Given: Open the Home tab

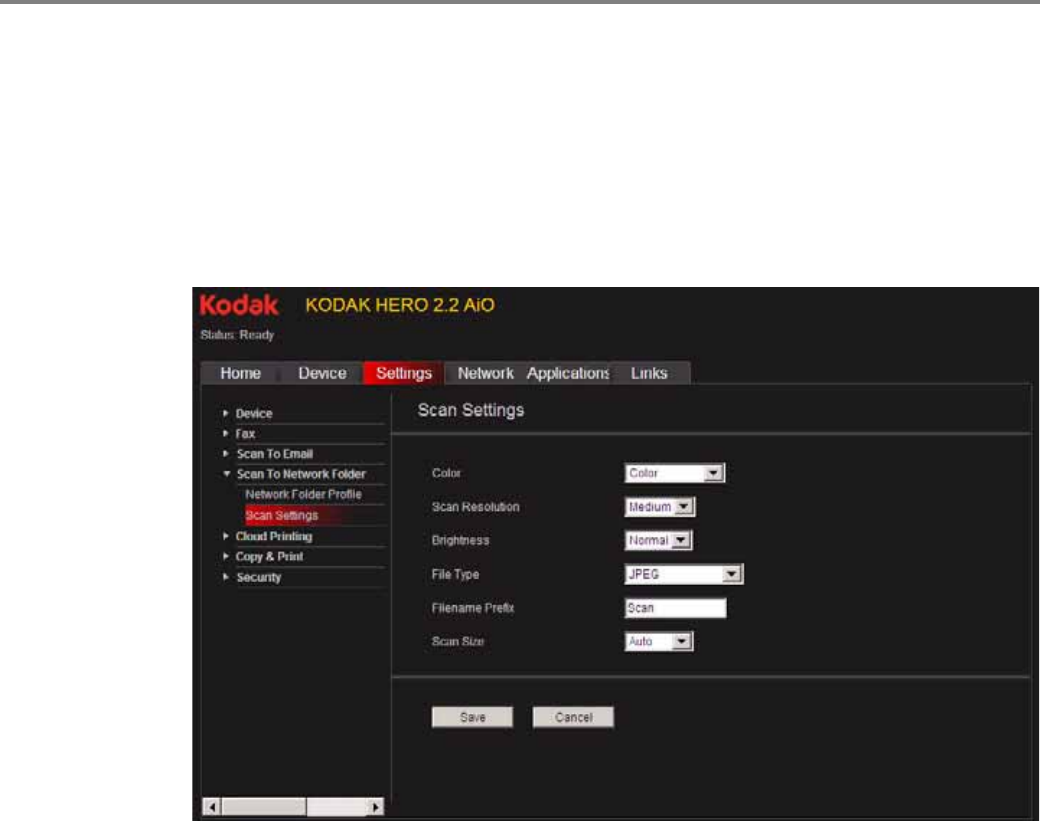Looking at the screenshot, I should coord(240,373).
